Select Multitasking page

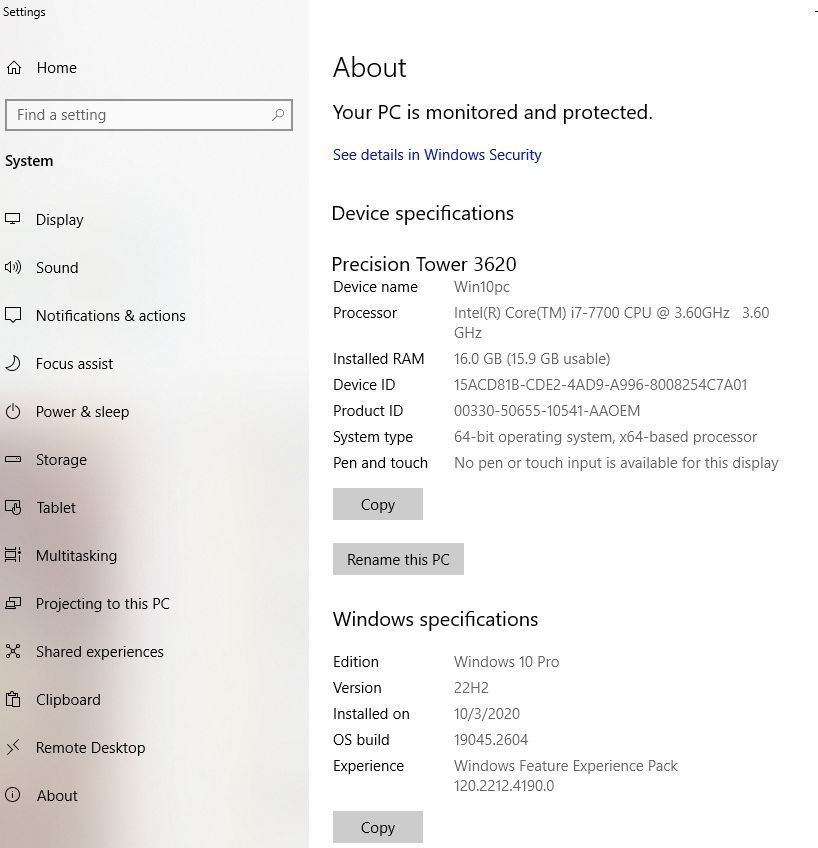click(76, 556)
